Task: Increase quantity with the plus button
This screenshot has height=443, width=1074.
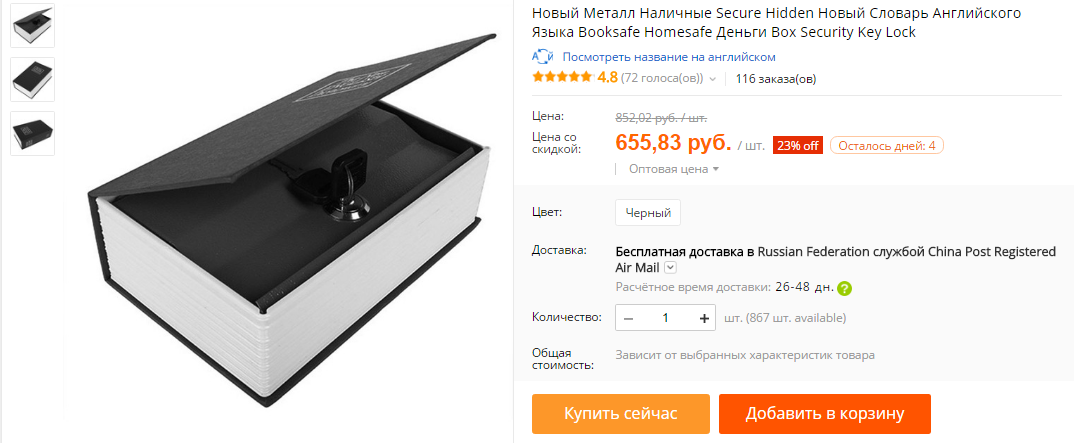Action: pyautogui.click(x=703, y=318)
